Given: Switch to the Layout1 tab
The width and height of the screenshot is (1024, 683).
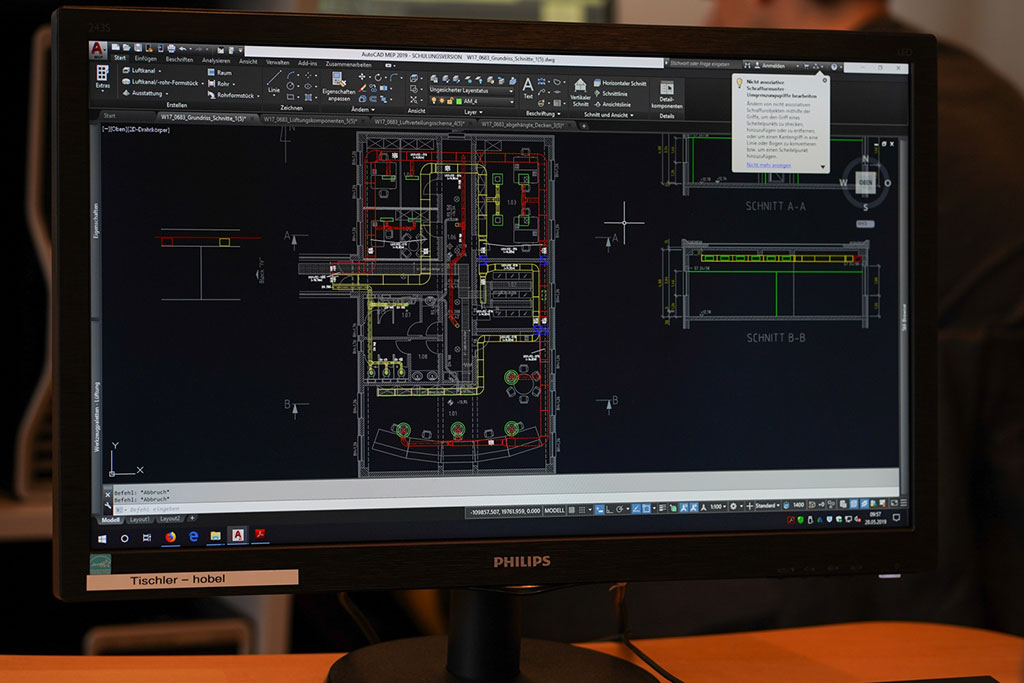Looking at the screenshot, I should coord(140,519).
